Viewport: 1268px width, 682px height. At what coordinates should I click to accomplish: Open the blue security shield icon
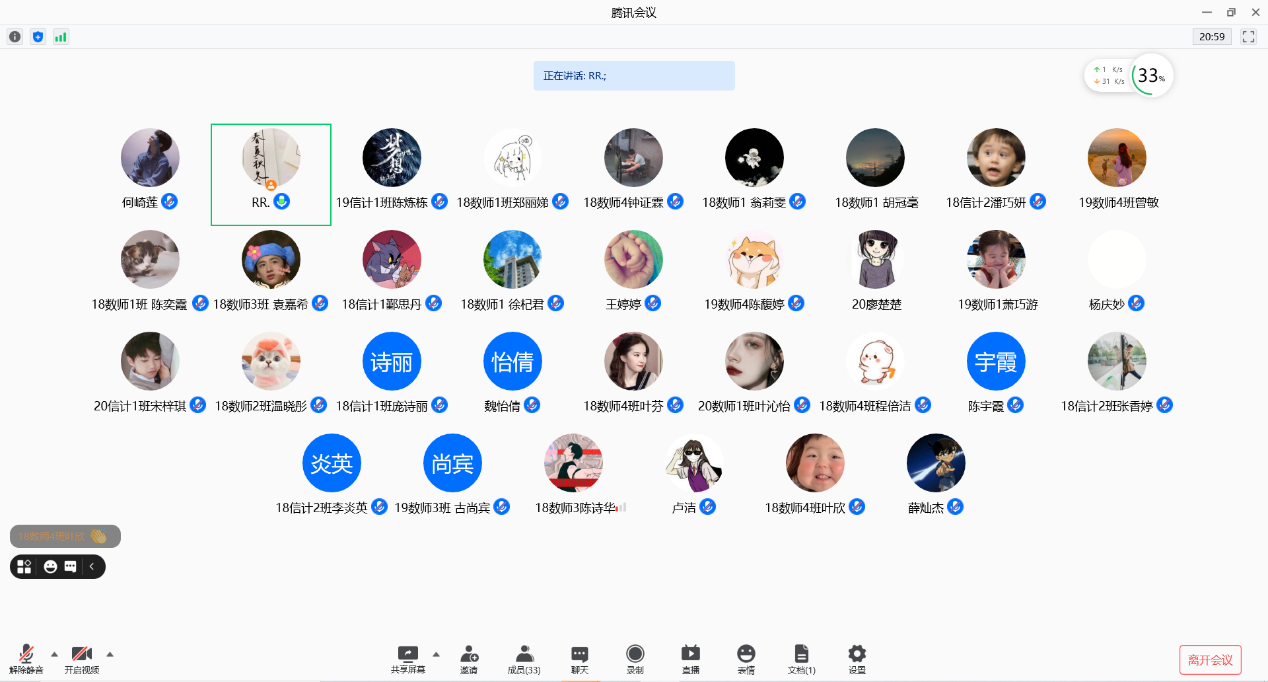38,37
